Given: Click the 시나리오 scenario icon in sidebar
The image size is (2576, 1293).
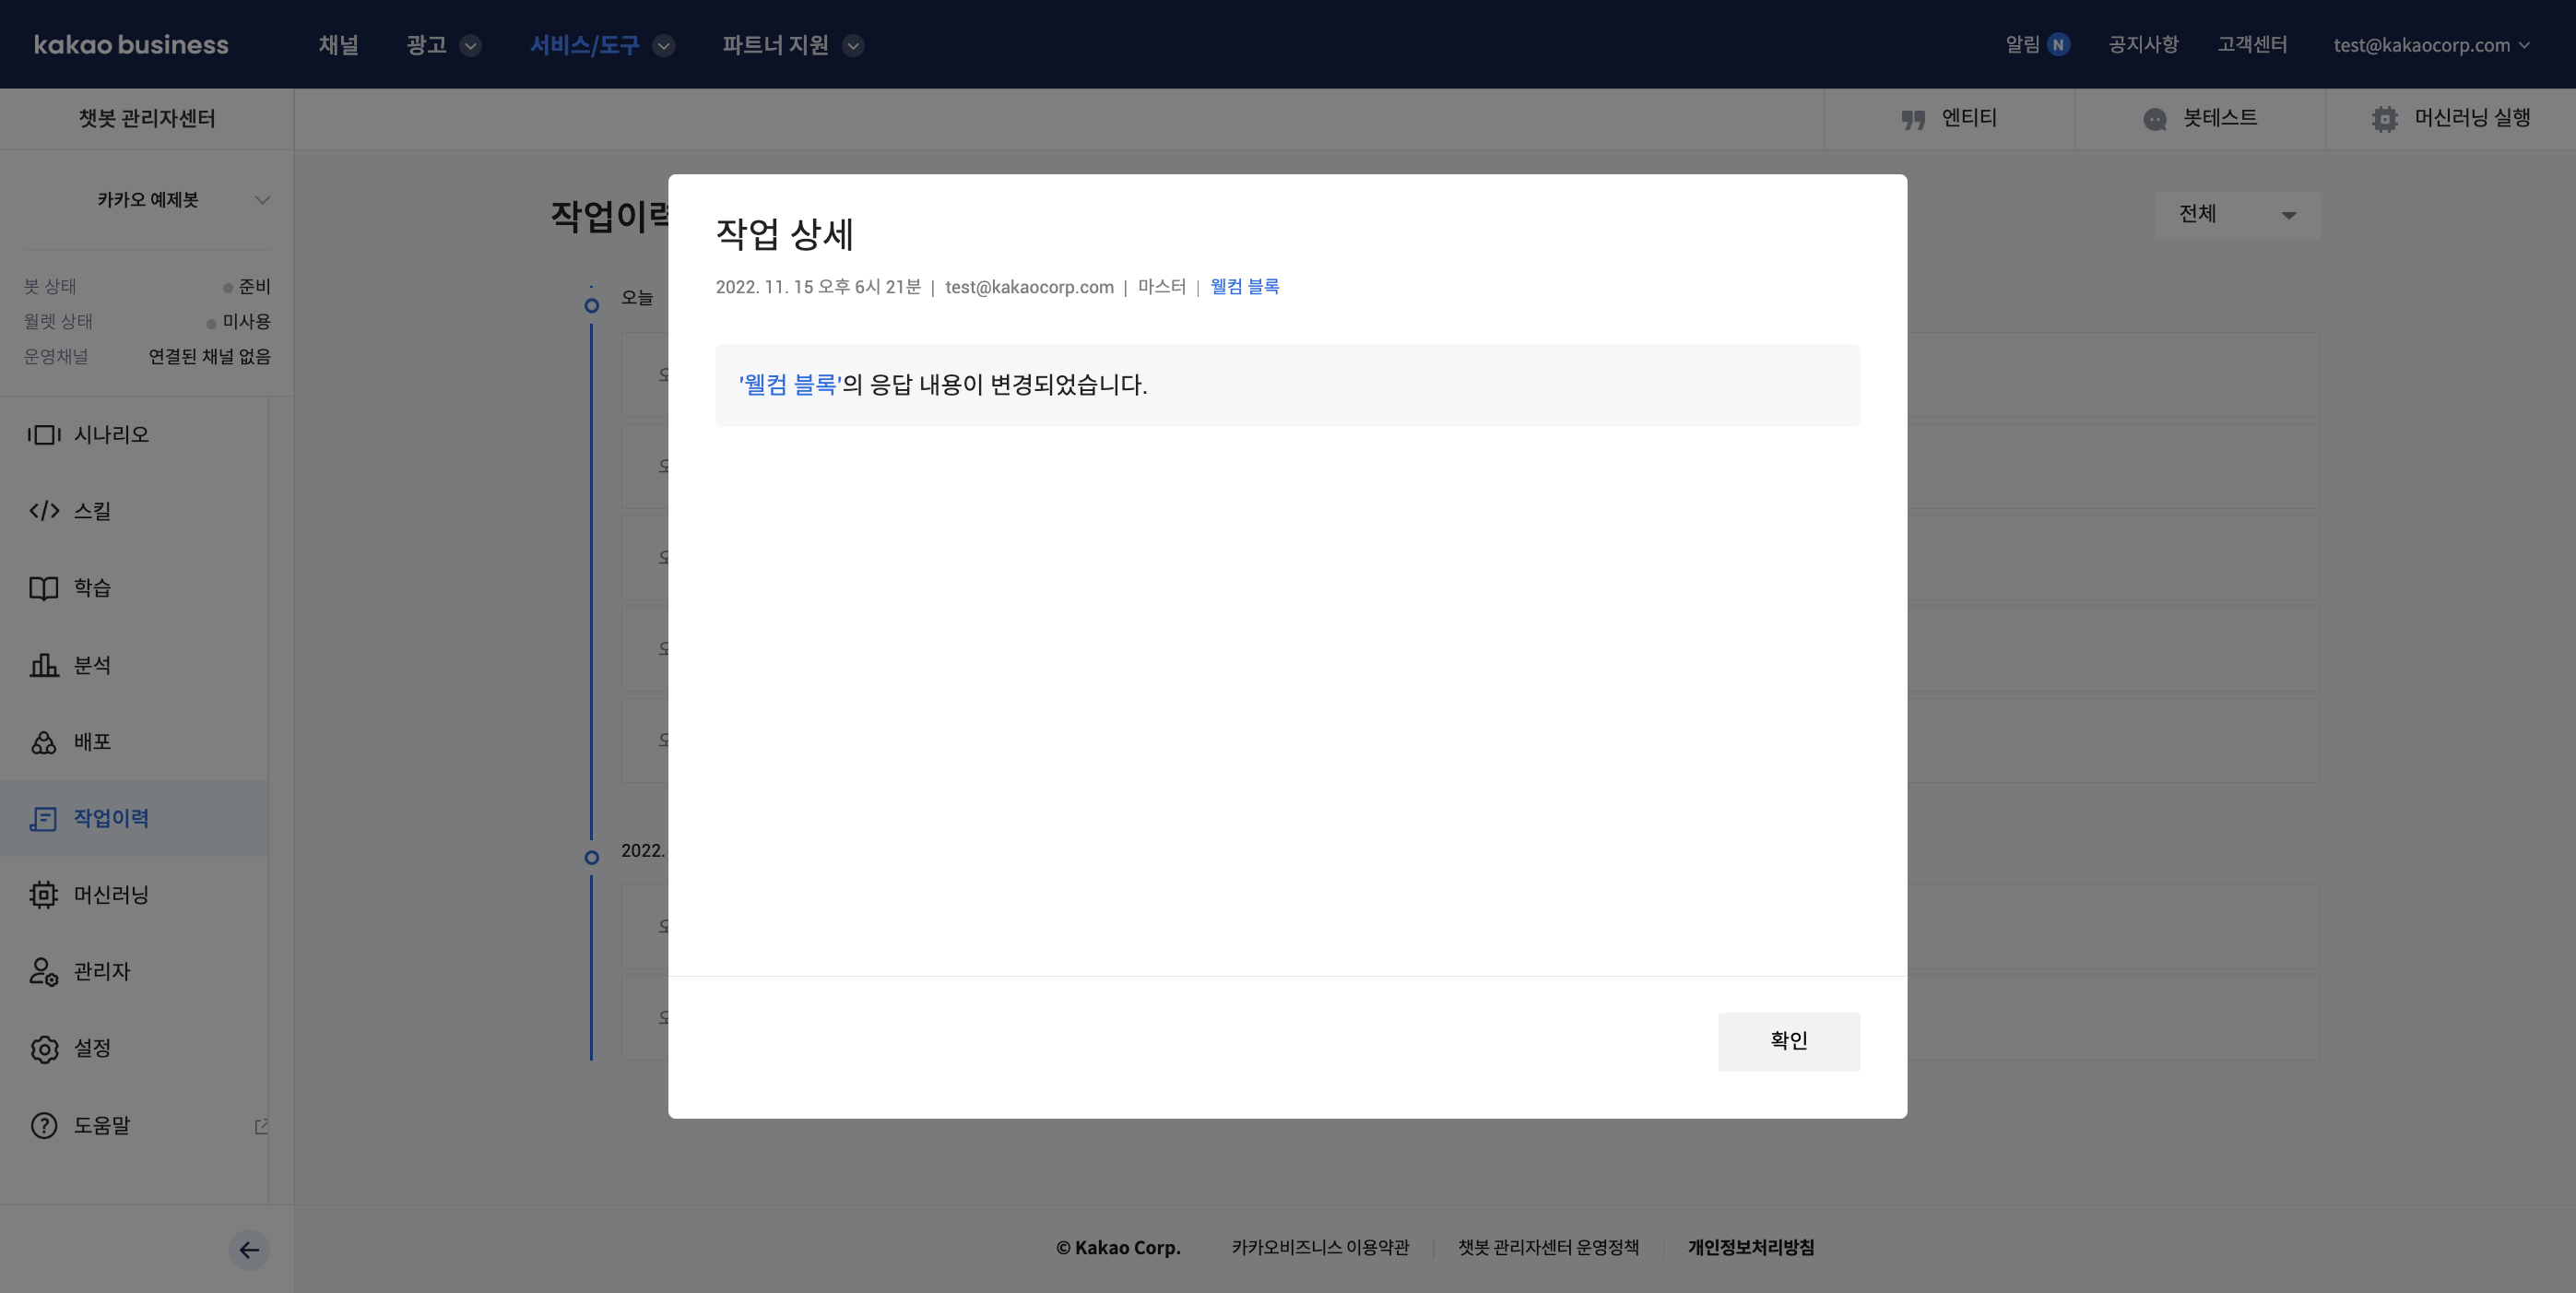Looking at the screenshot, I should click(43, 434).
